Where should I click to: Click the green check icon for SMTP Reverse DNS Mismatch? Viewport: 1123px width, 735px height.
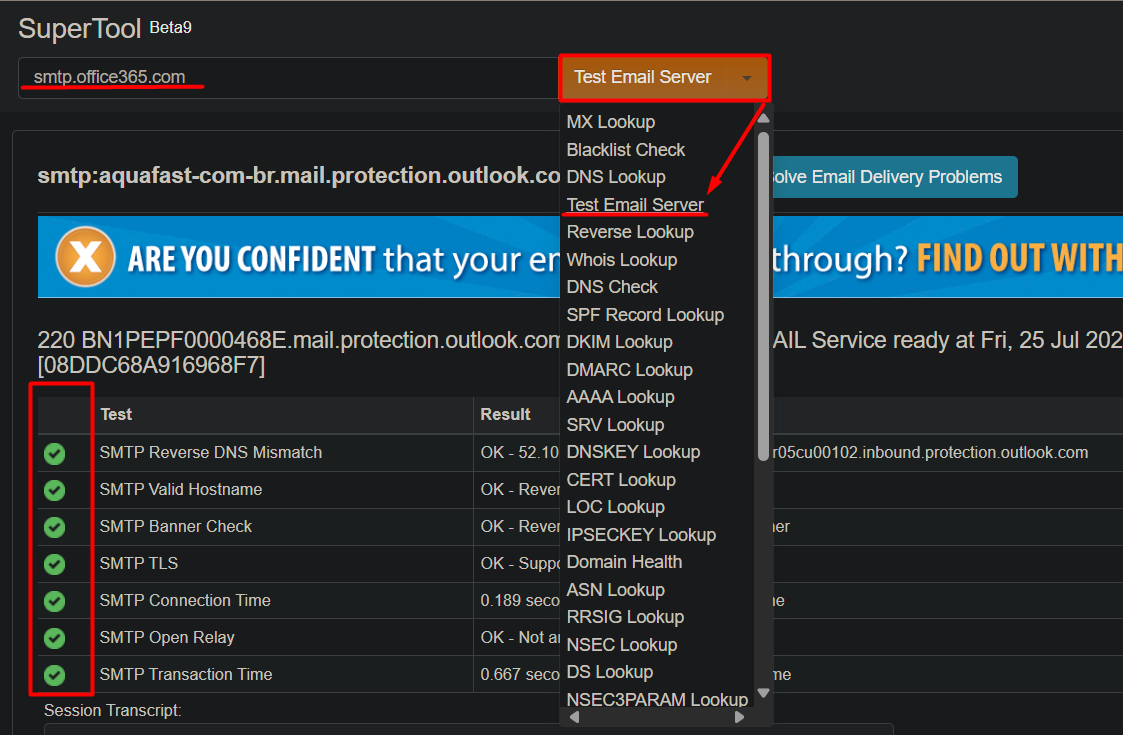(x=54, y=454)
